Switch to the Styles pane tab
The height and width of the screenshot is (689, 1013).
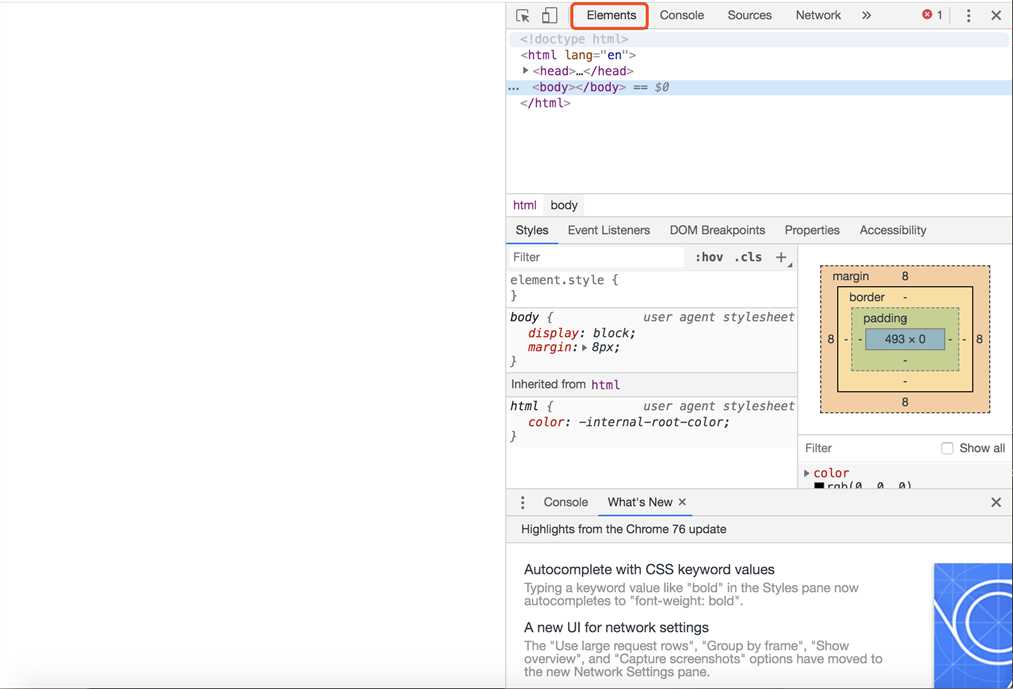click(532, 230)
